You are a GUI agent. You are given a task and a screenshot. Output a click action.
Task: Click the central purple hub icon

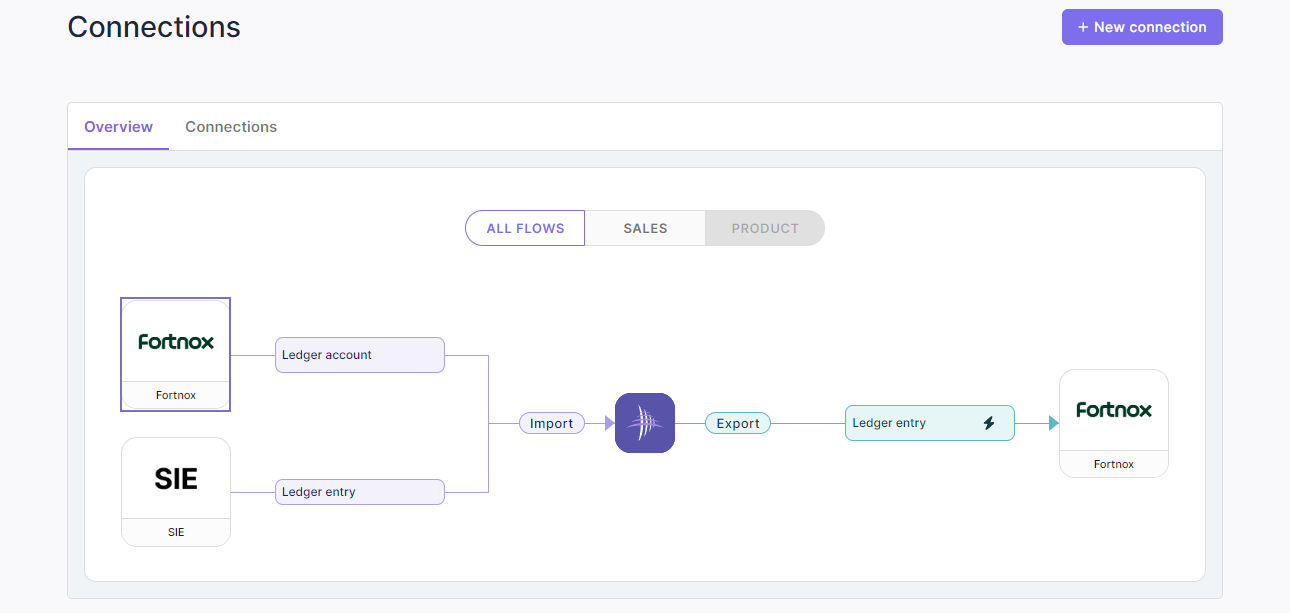(645, 423)
